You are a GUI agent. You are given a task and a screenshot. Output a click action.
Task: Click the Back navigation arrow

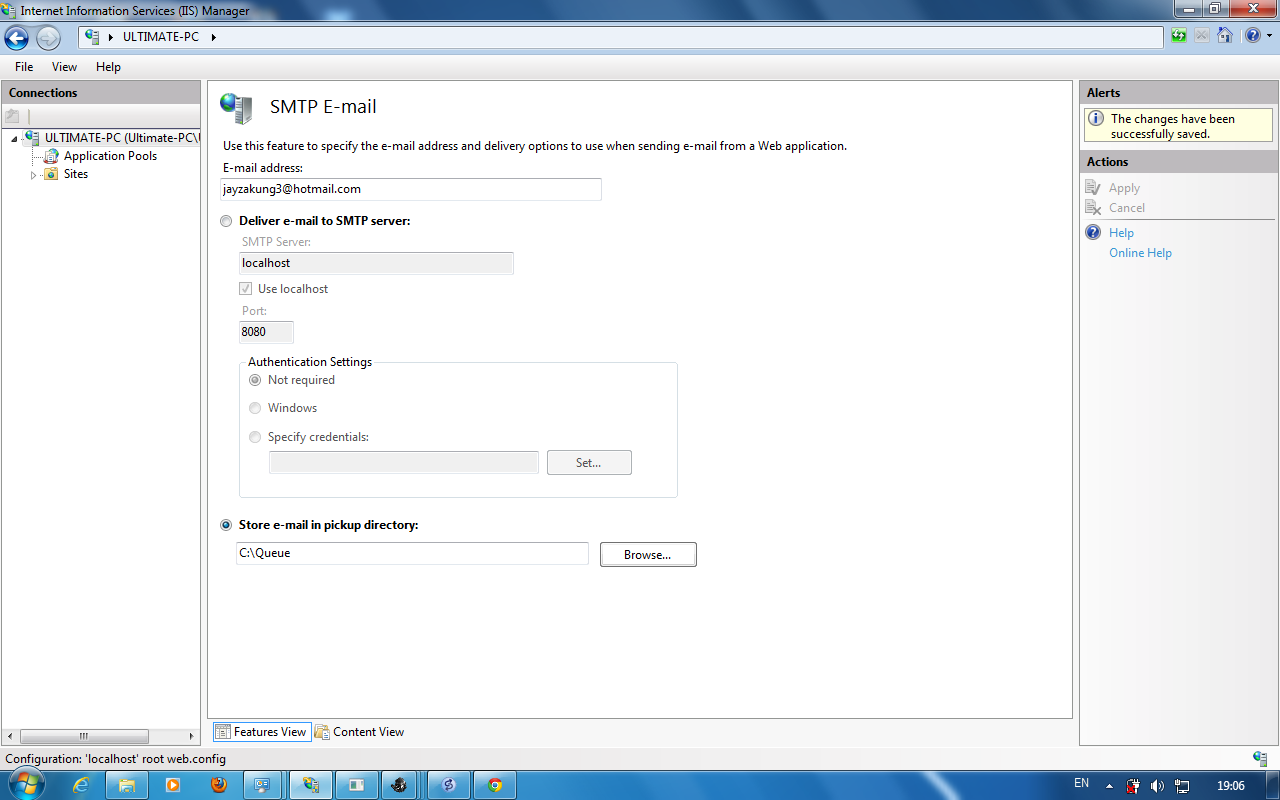(17, 38)
